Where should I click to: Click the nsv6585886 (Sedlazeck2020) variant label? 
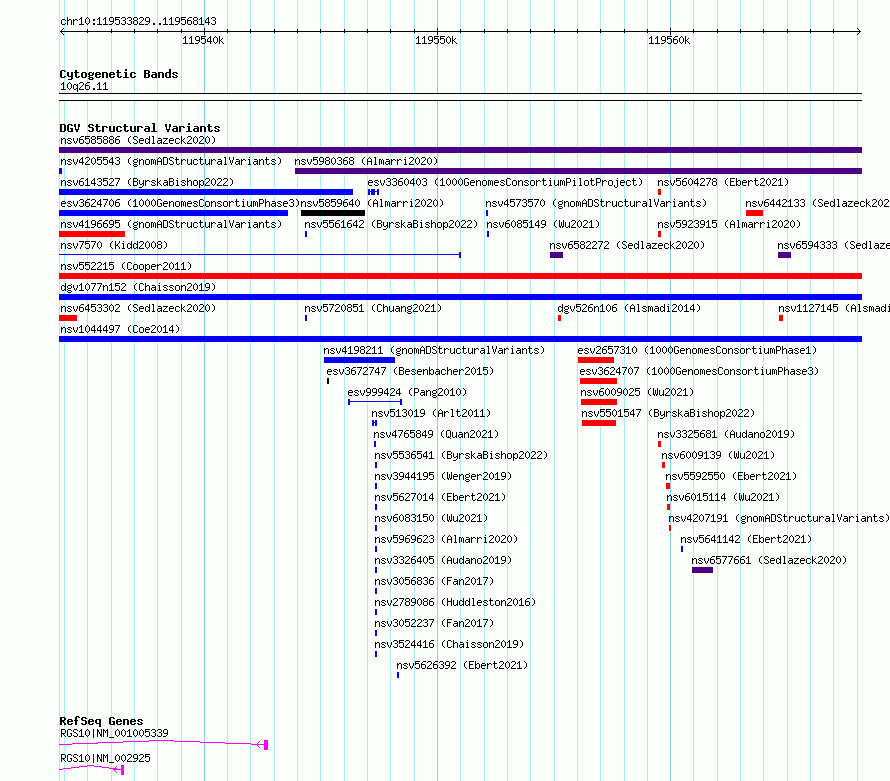tap(138, 140)
